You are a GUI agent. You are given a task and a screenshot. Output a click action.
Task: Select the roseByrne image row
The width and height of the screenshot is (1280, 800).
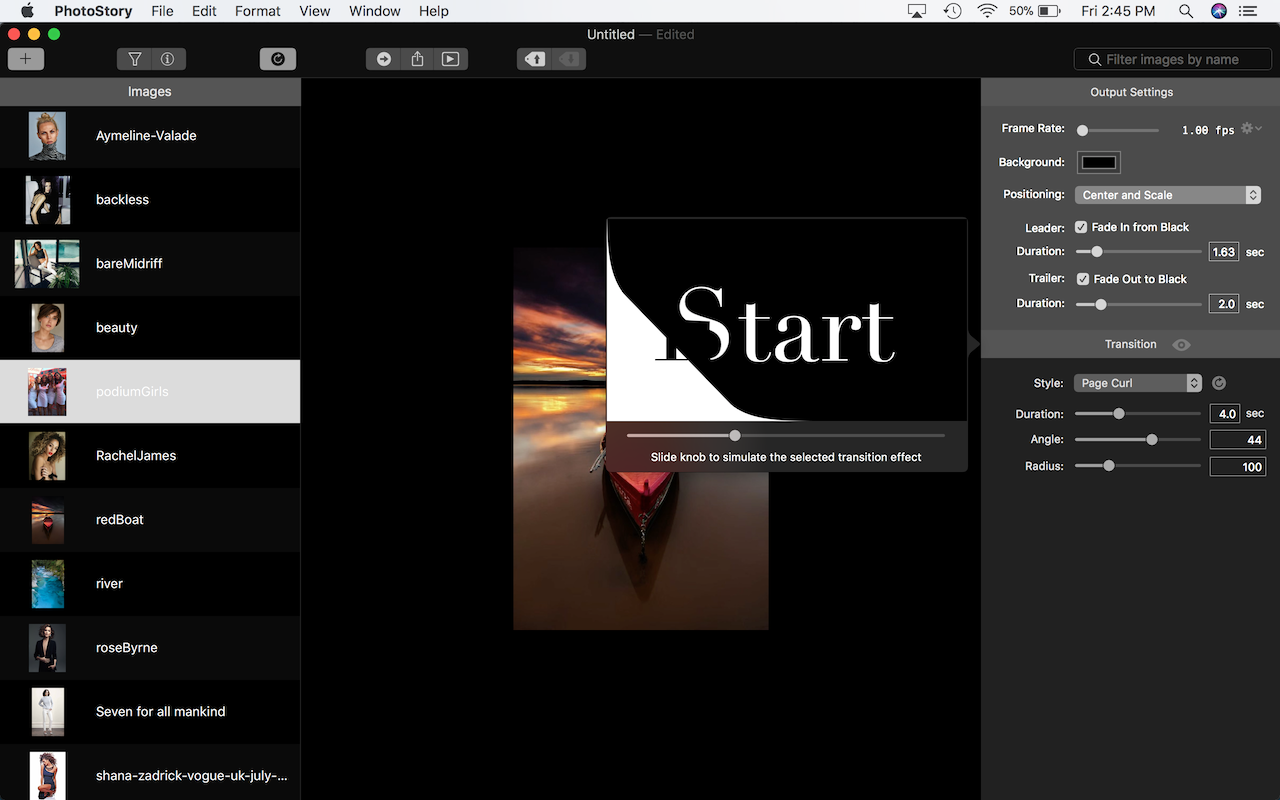(150, 648)
